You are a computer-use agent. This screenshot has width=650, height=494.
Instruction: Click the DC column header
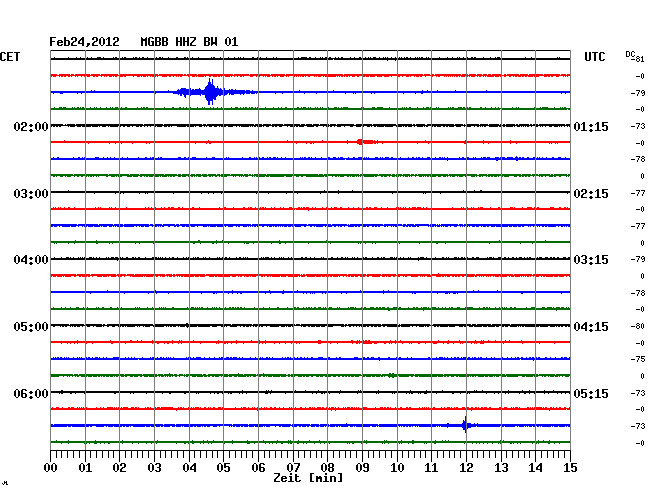click(630, 54)
